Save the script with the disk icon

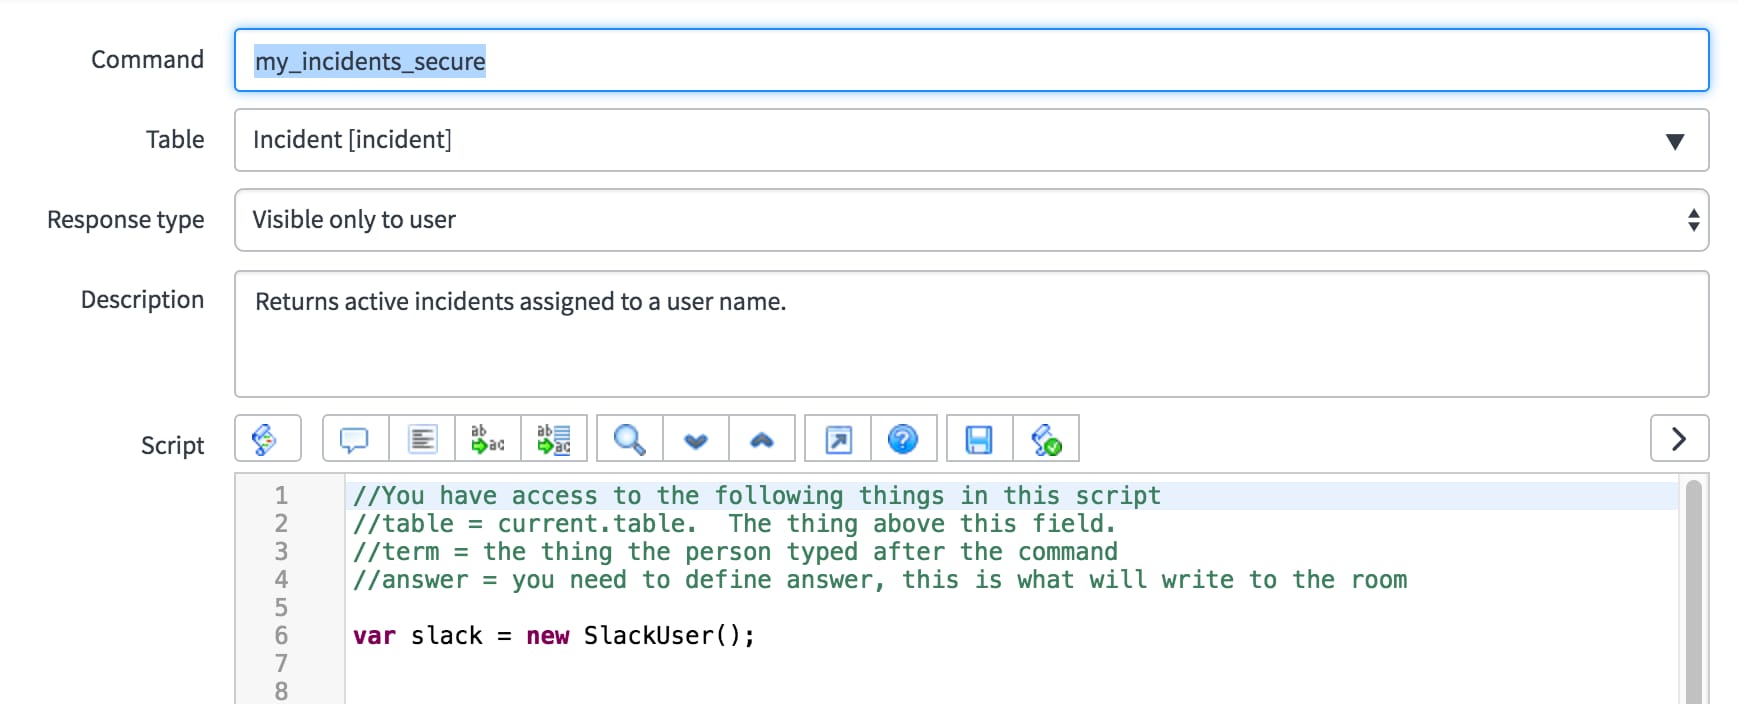point(979,439)
